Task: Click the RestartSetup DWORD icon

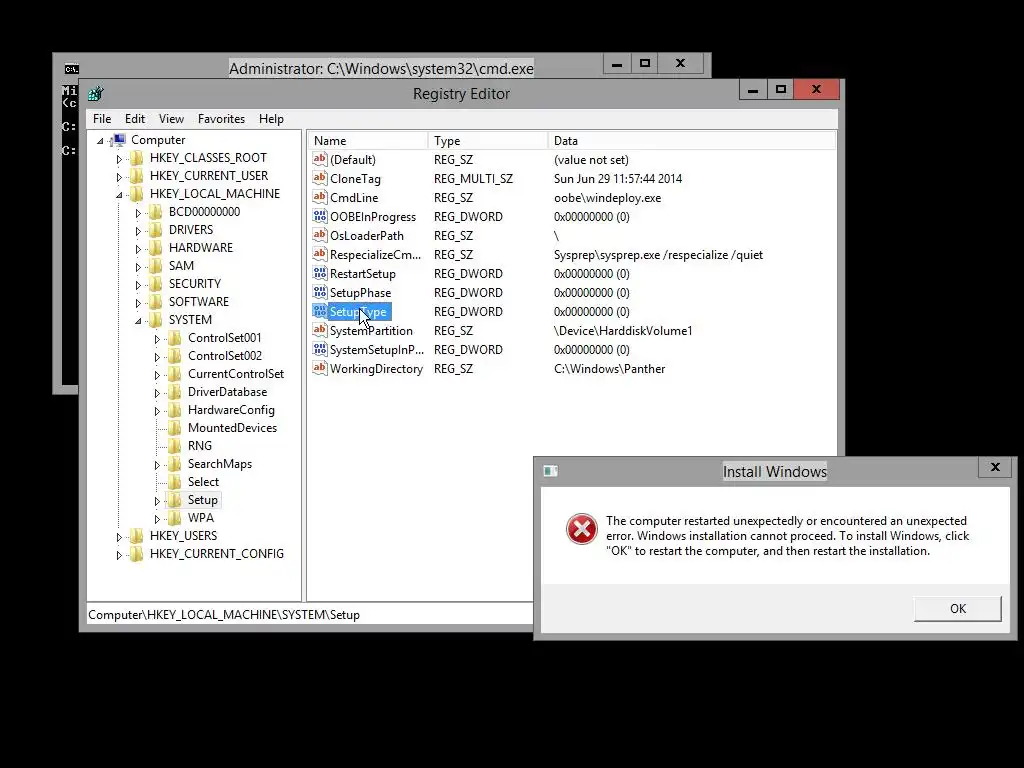Action: pyautogui.click(x=319, y=273)
